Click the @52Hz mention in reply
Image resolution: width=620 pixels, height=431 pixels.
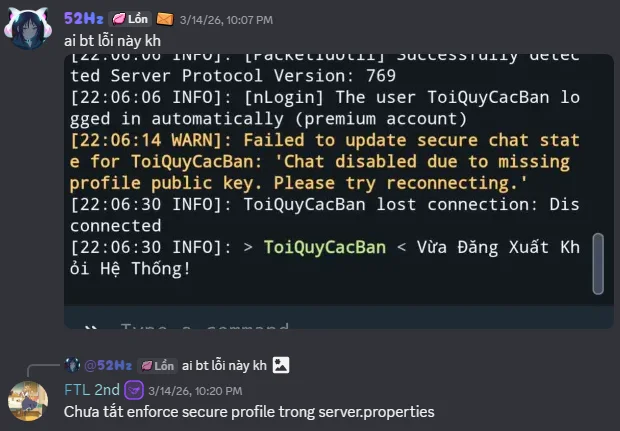108,365
